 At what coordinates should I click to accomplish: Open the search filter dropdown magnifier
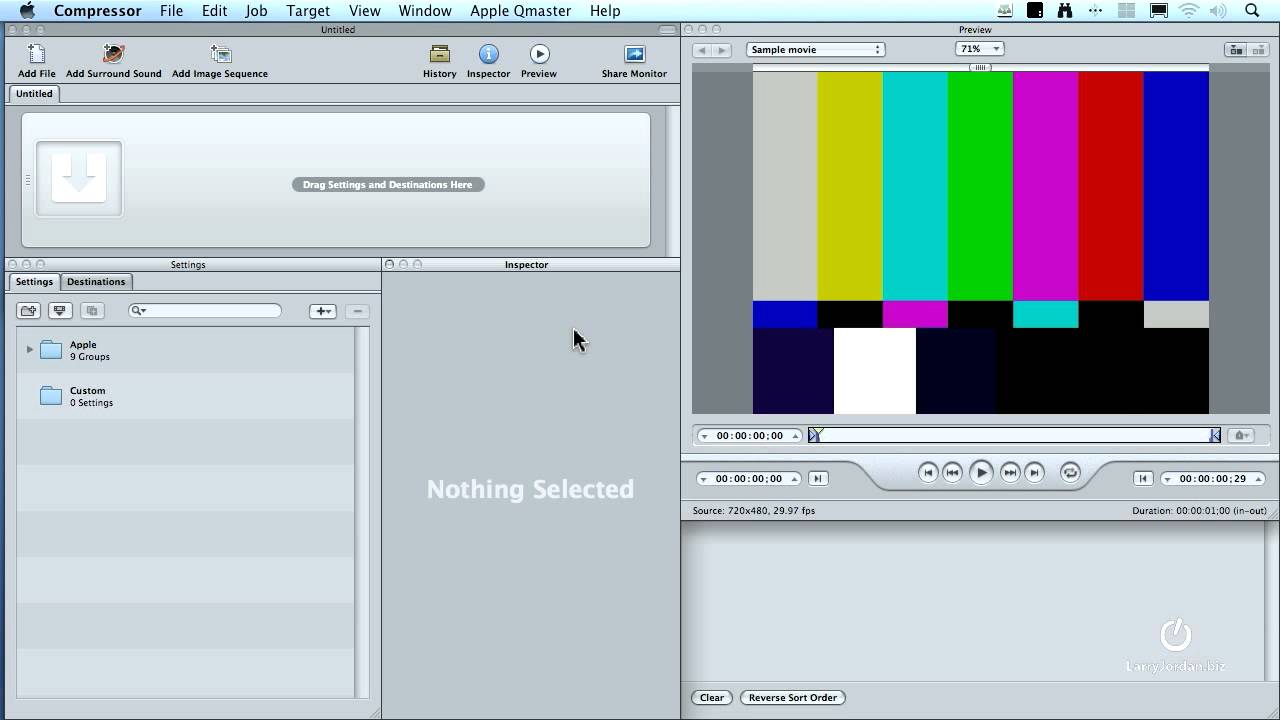click(x=139, y=311)
